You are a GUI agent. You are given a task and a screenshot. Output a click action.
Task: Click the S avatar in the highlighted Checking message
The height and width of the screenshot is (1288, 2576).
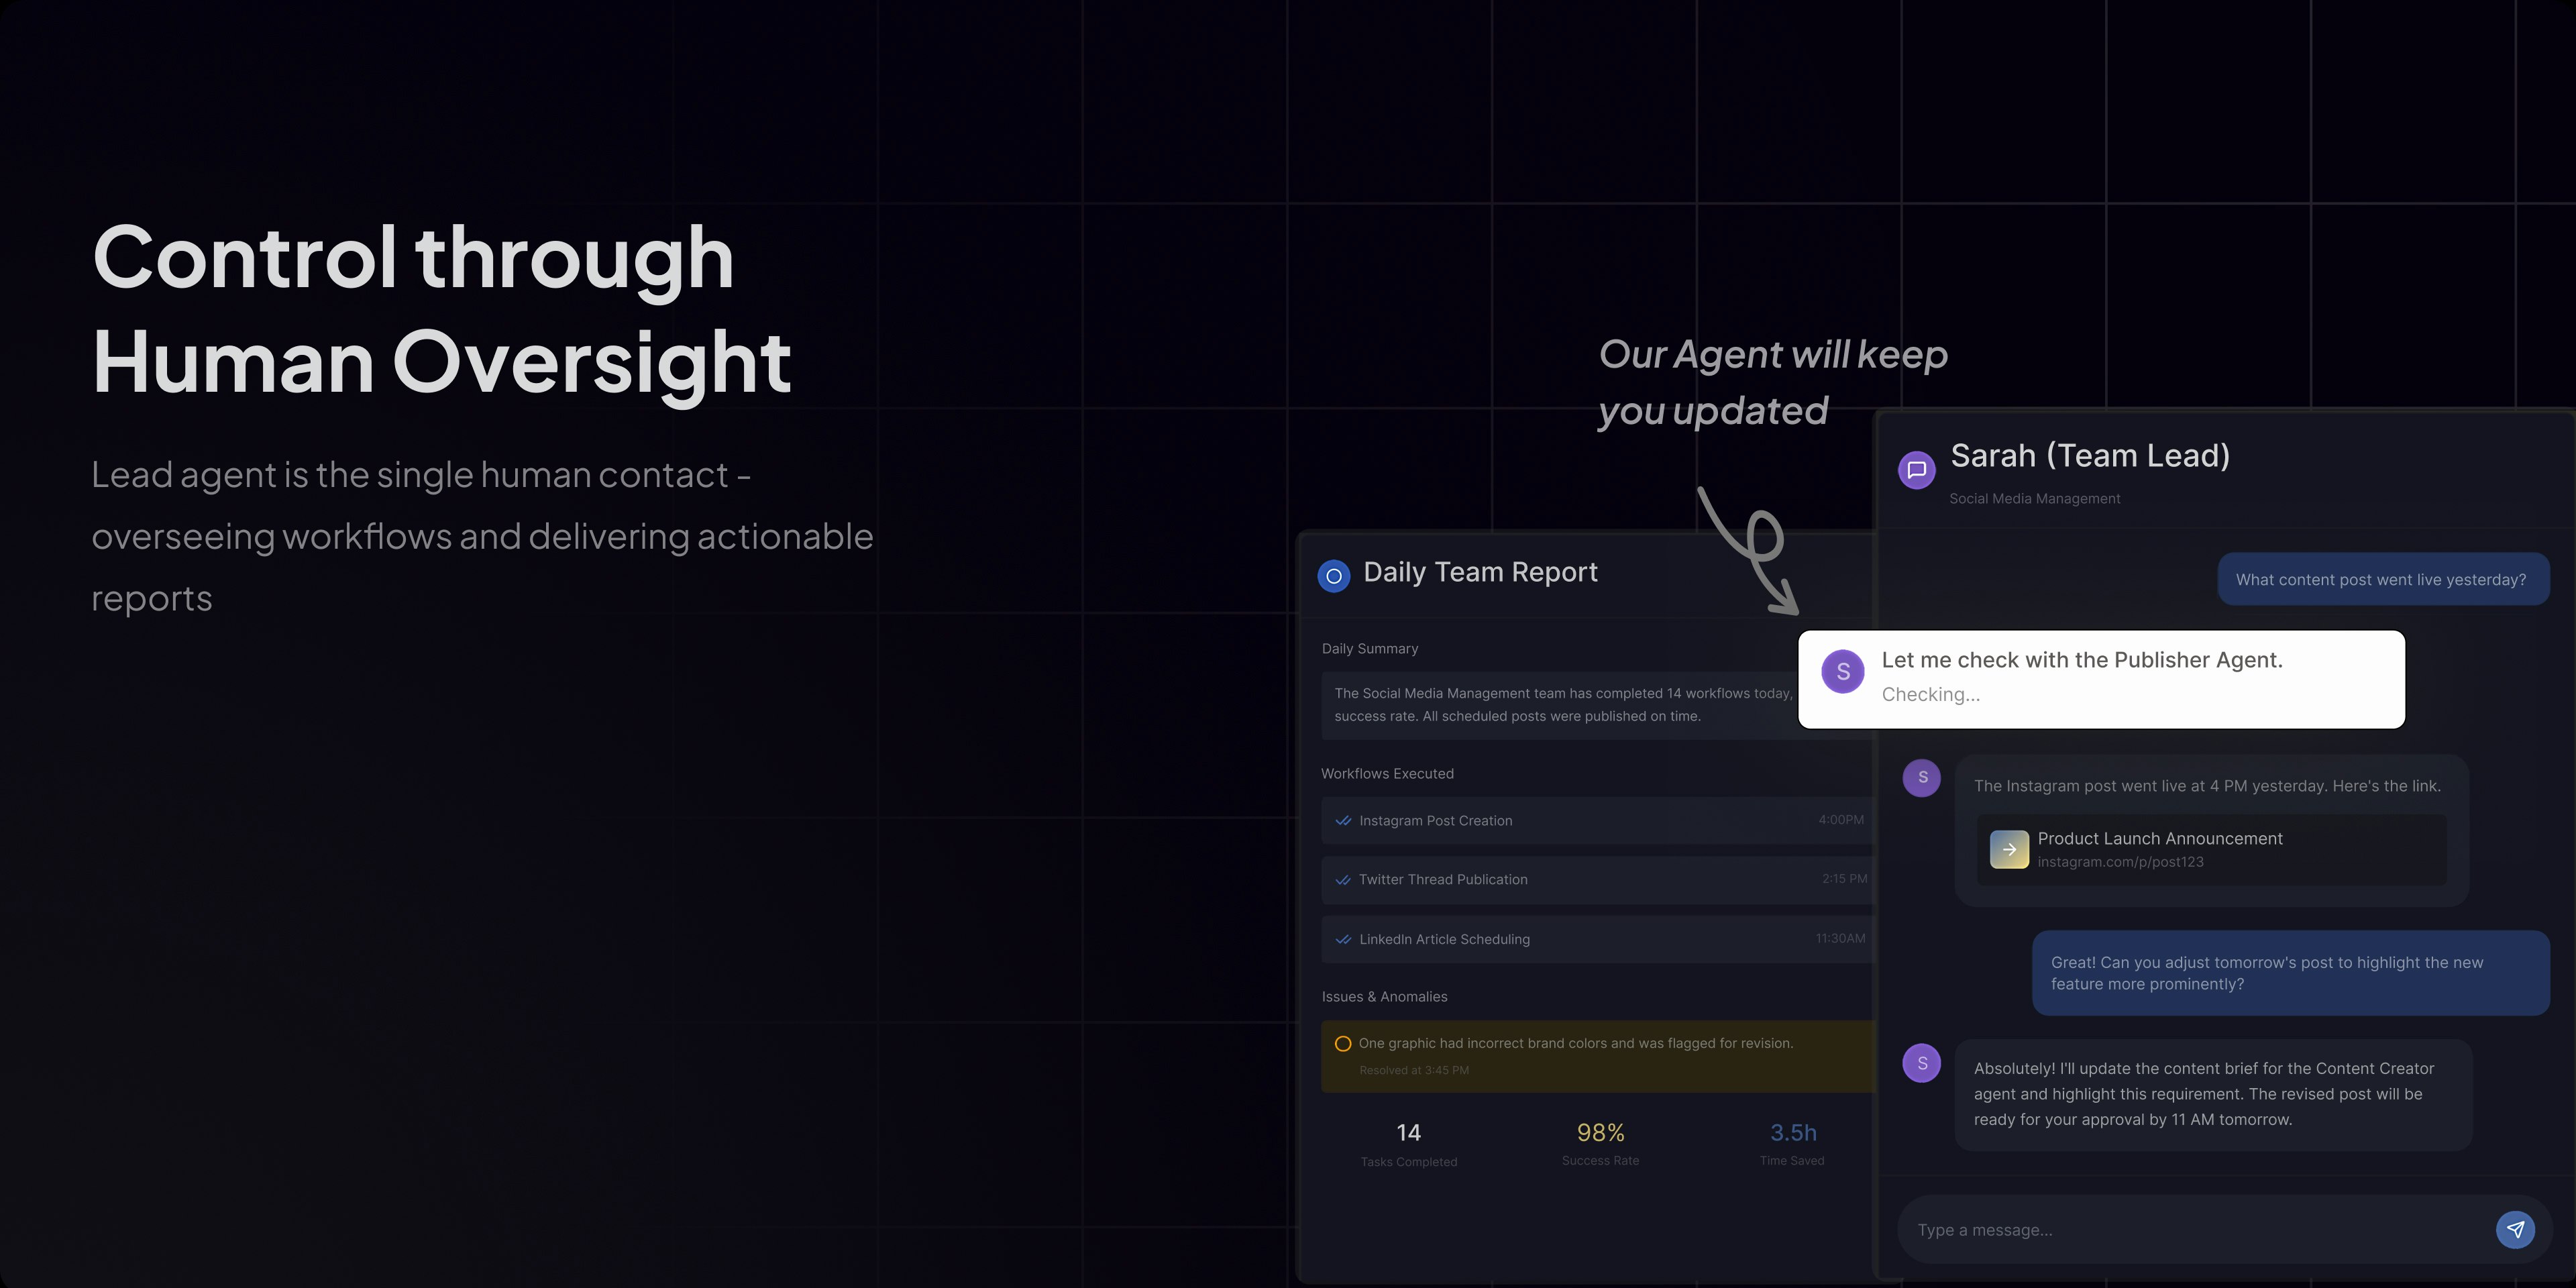pyautogui.click(x=1843, y=672)
